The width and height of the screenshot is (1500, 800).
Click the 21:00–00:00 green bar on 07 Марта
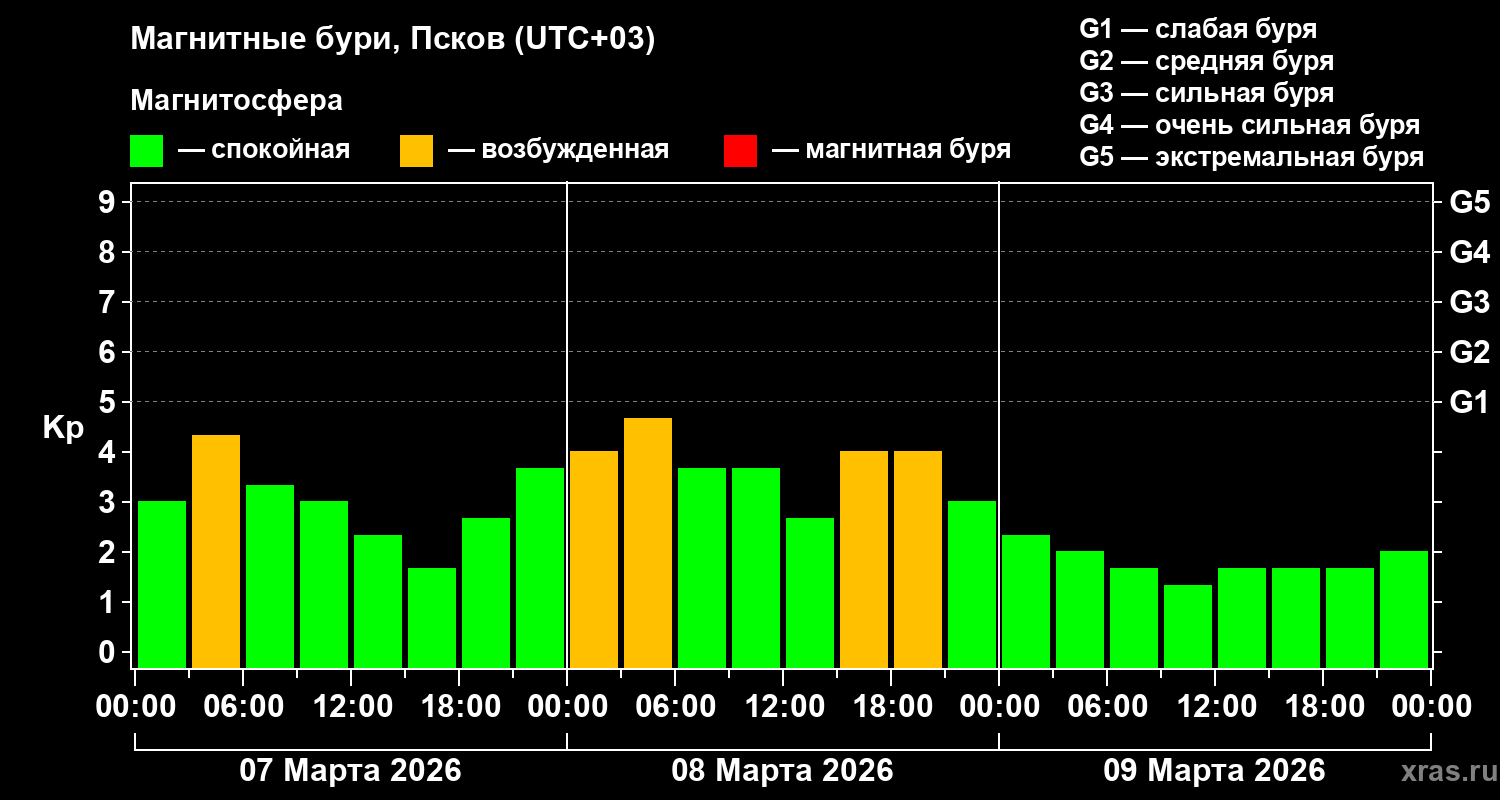point(540,568)
